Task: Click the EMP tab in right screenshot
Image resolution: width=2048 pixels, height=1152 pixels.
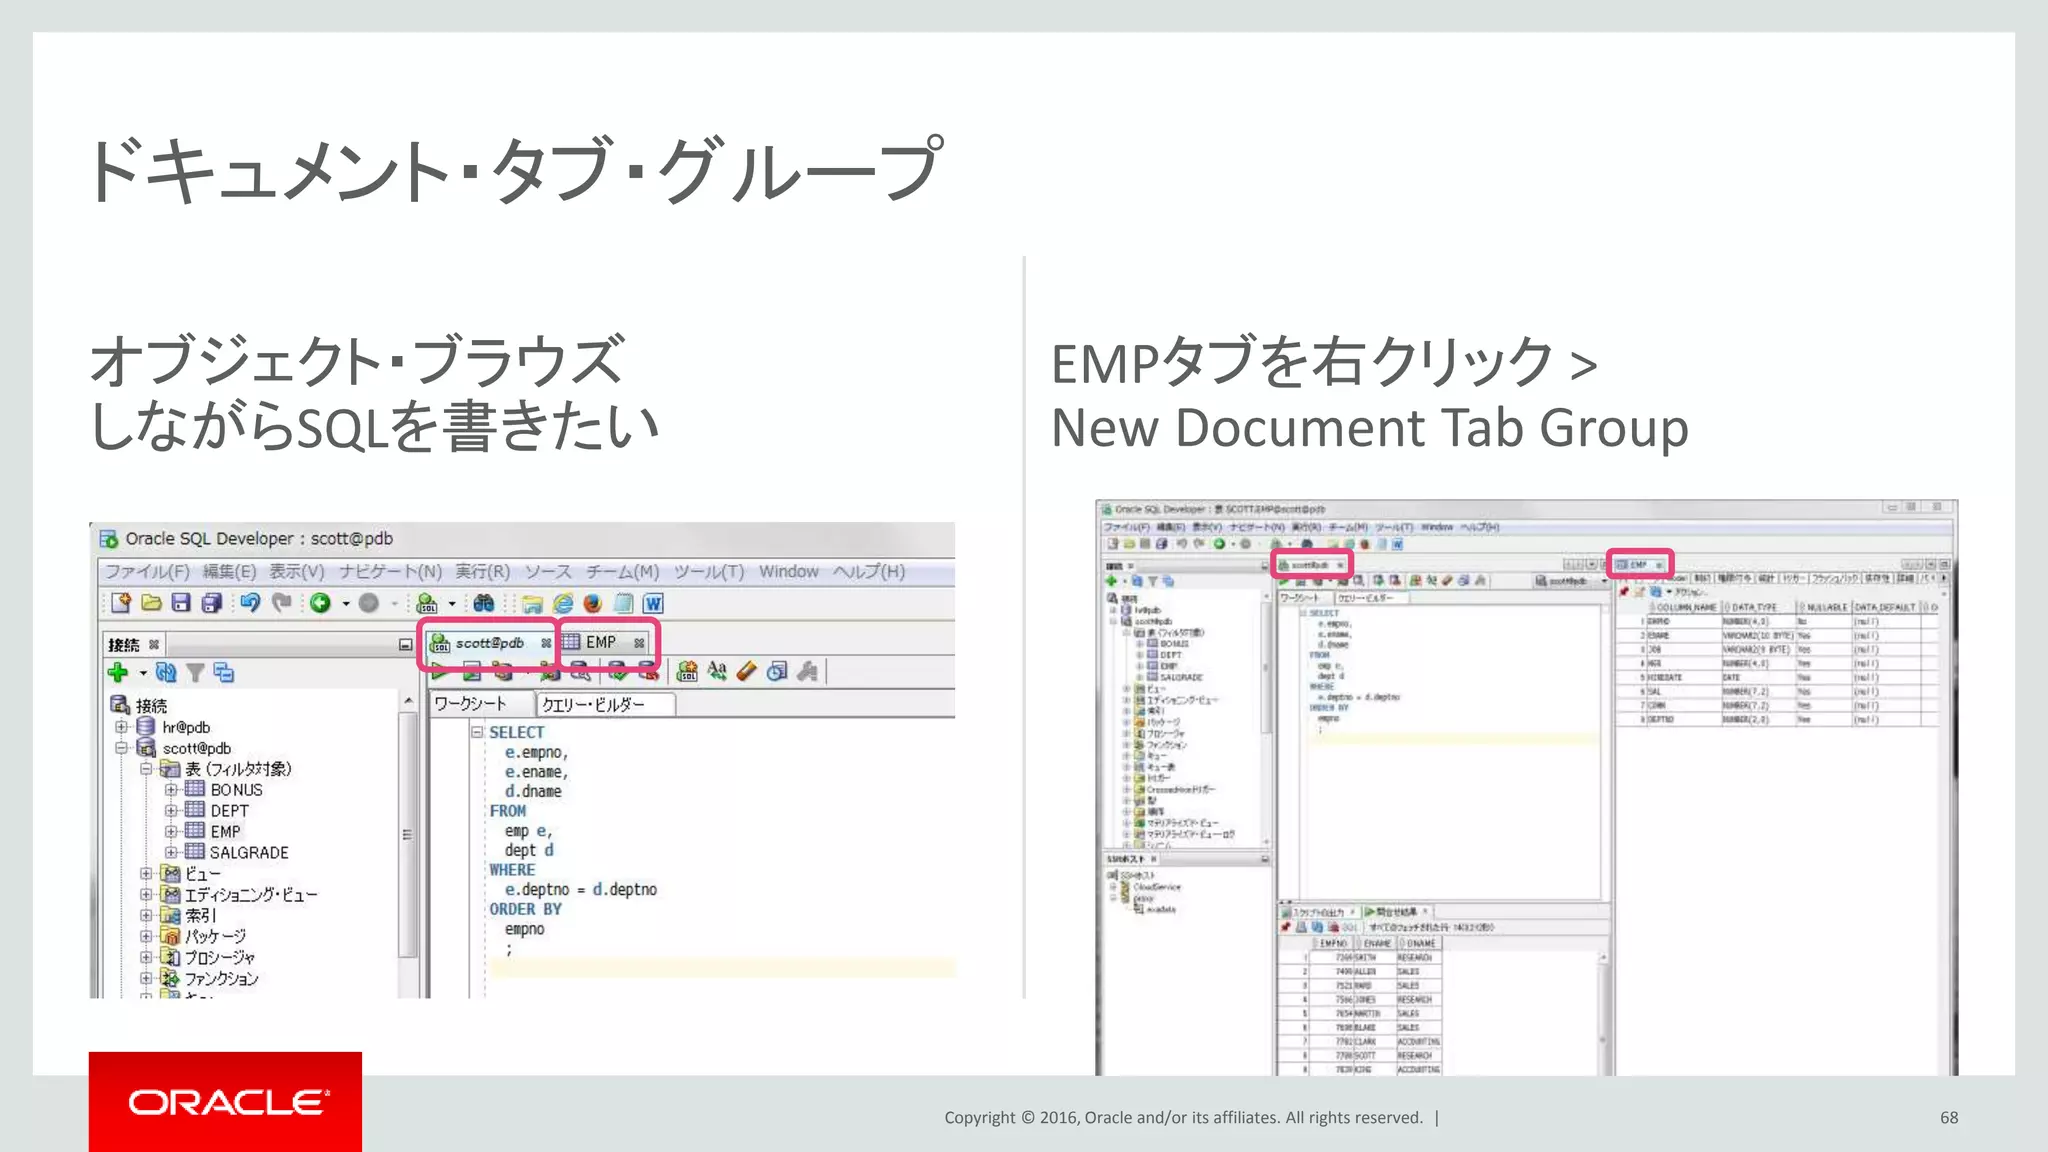Action: 1639,565
